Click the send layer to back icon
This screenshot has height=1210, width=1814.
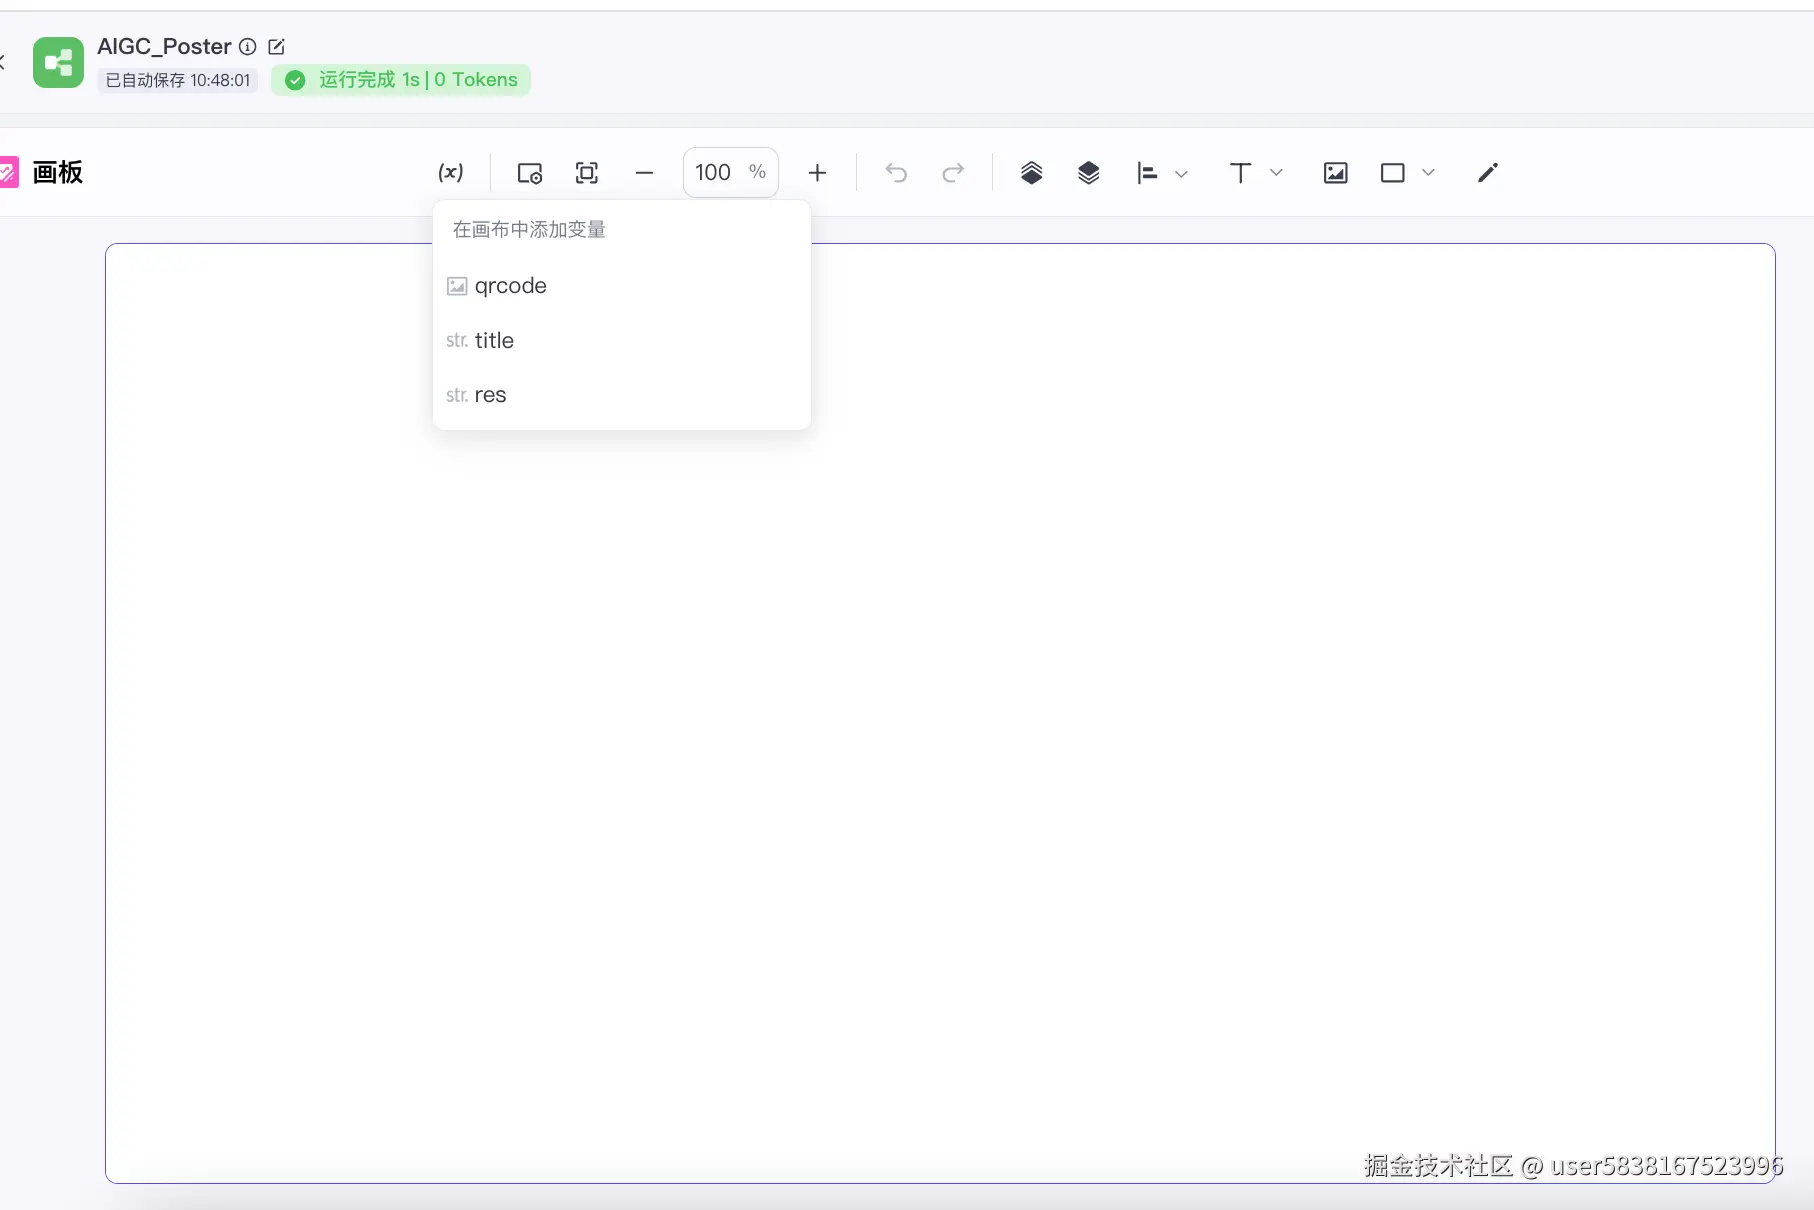click(1089, 173)
